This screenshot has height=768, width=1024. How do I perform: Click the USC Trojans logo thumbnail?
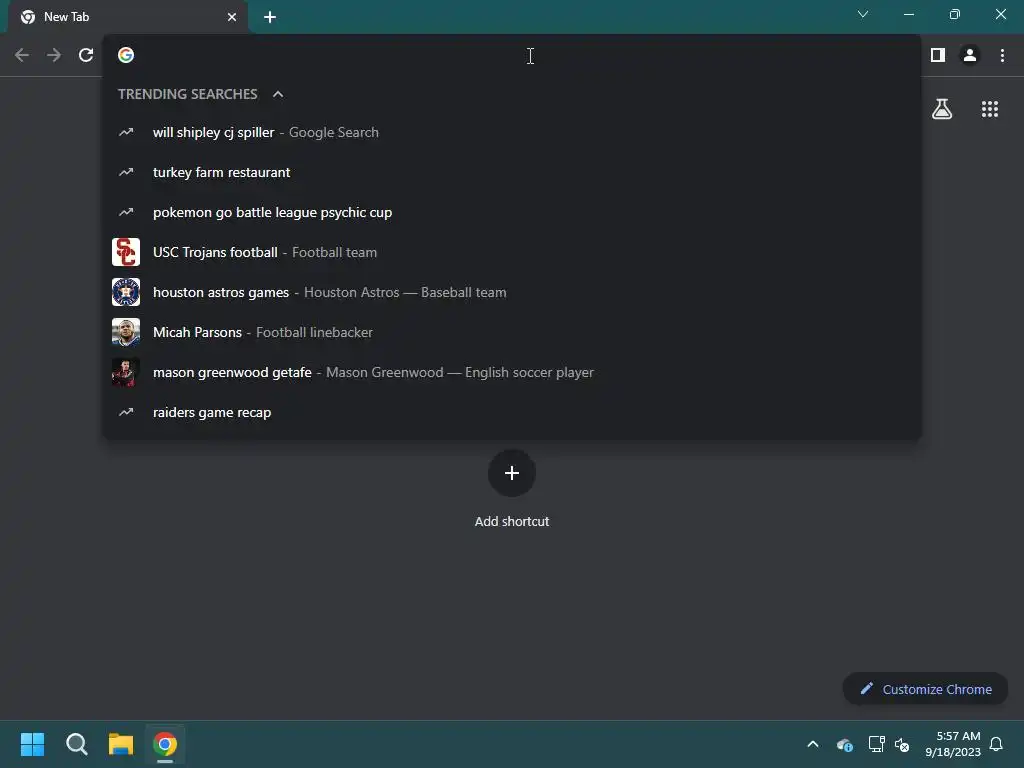click(126, 252)
